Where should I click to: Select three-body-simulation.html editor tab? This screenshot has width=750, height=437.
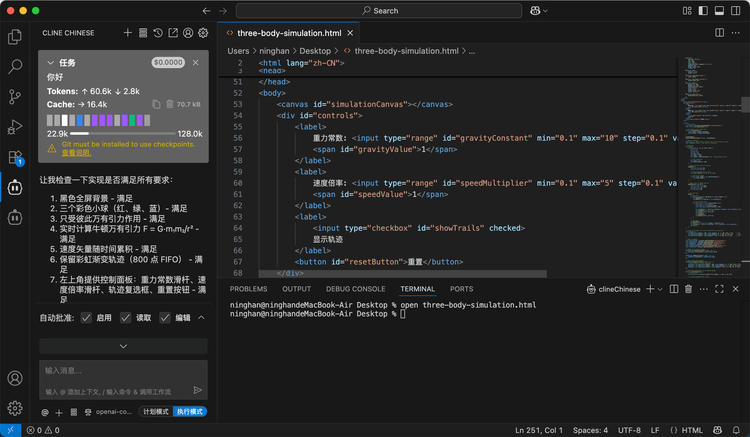pos(289,33)
